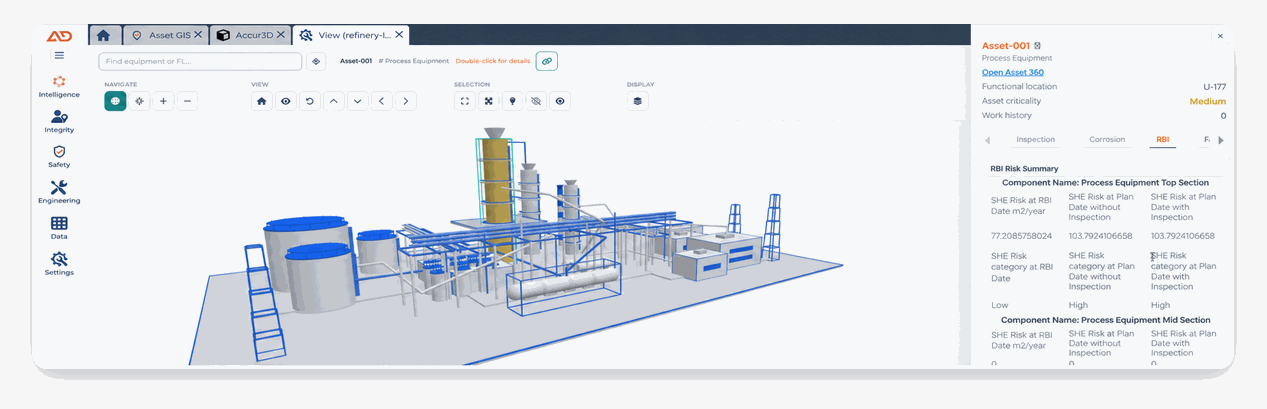Click the frame selection icon
This screenshot has width=1267, height=409.
pos(464,101)
